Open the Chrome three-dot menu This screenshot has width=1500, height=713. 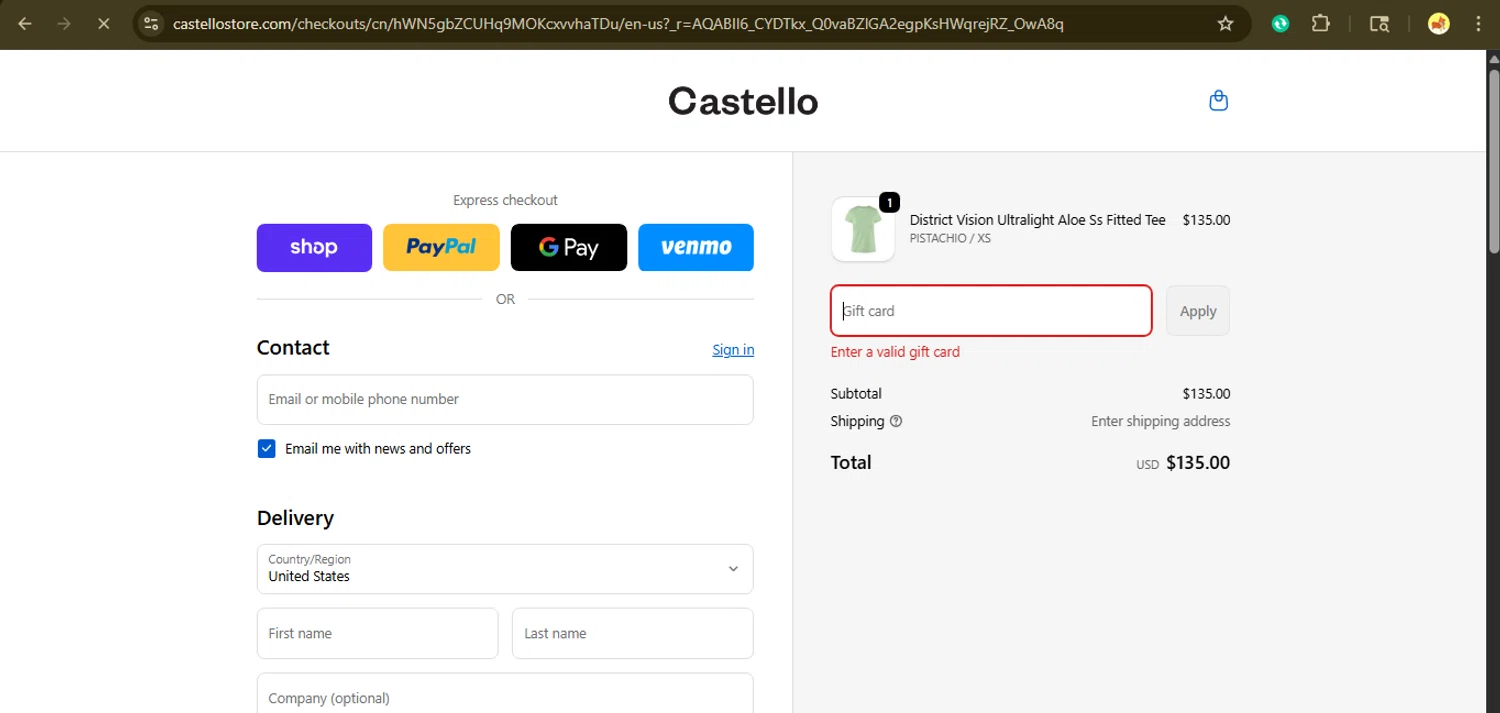coord(1478,24)
